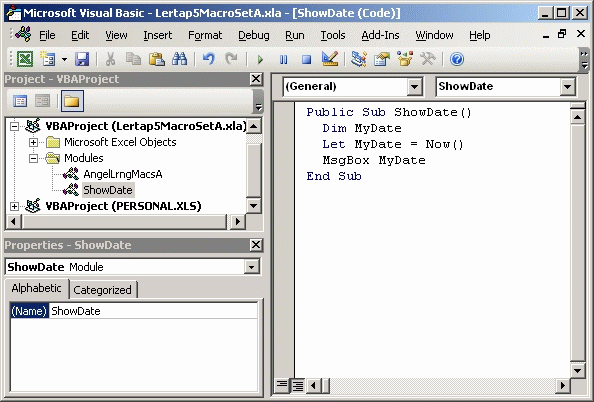
Task: Click the VBA icon left of the File menu
Action: (23, 34)
